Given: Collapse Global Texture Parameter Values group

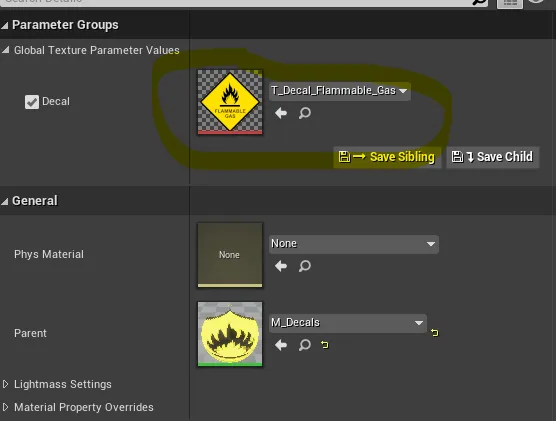Looking at the screenshot, I should 5,50.
